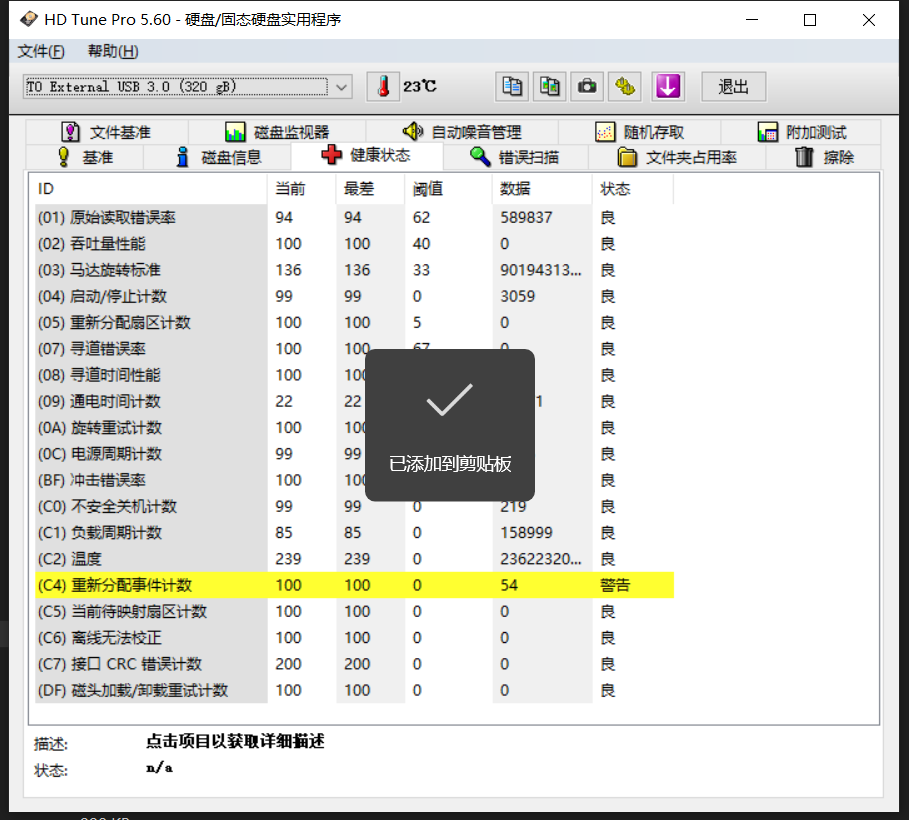Click the 退出 button
Screen dimensions: 909x820
coord(733,87)
